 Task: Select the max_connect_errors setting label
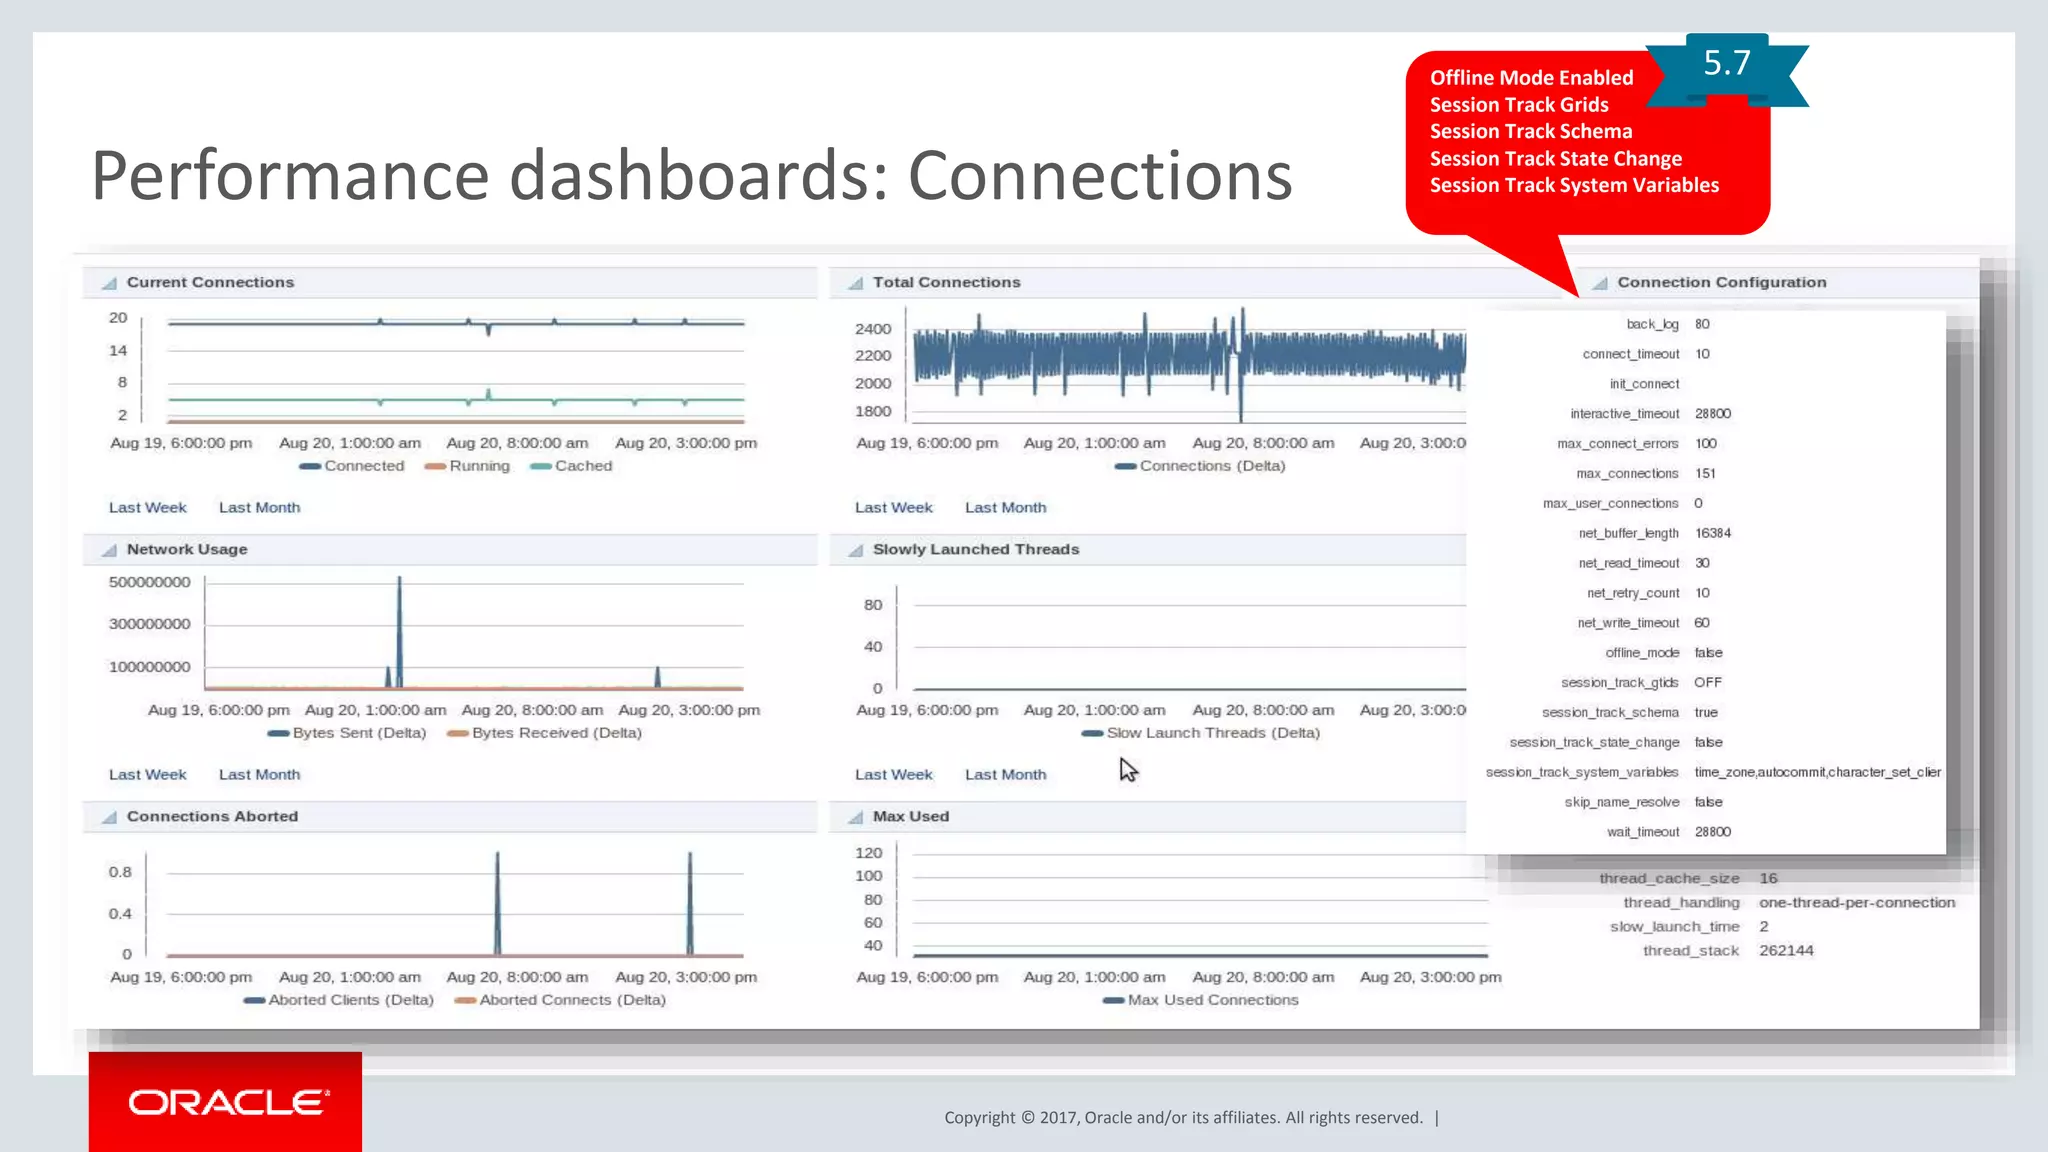click(x=1618, y=444)
